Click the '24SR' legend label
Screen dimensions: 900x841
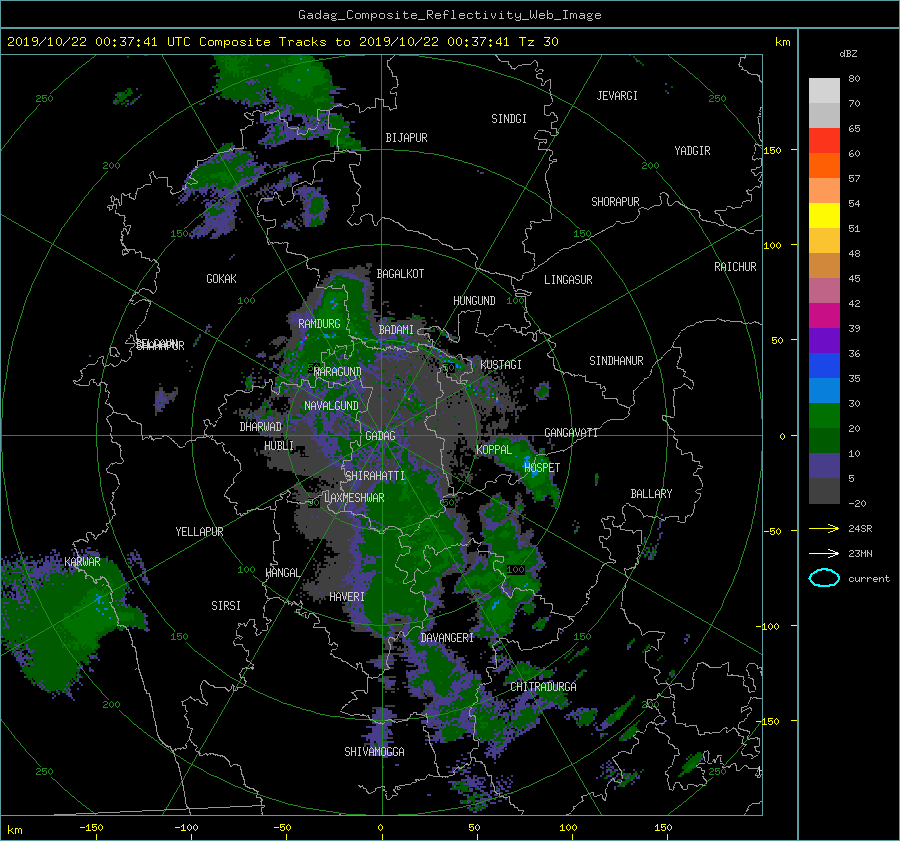click(860, 528)
